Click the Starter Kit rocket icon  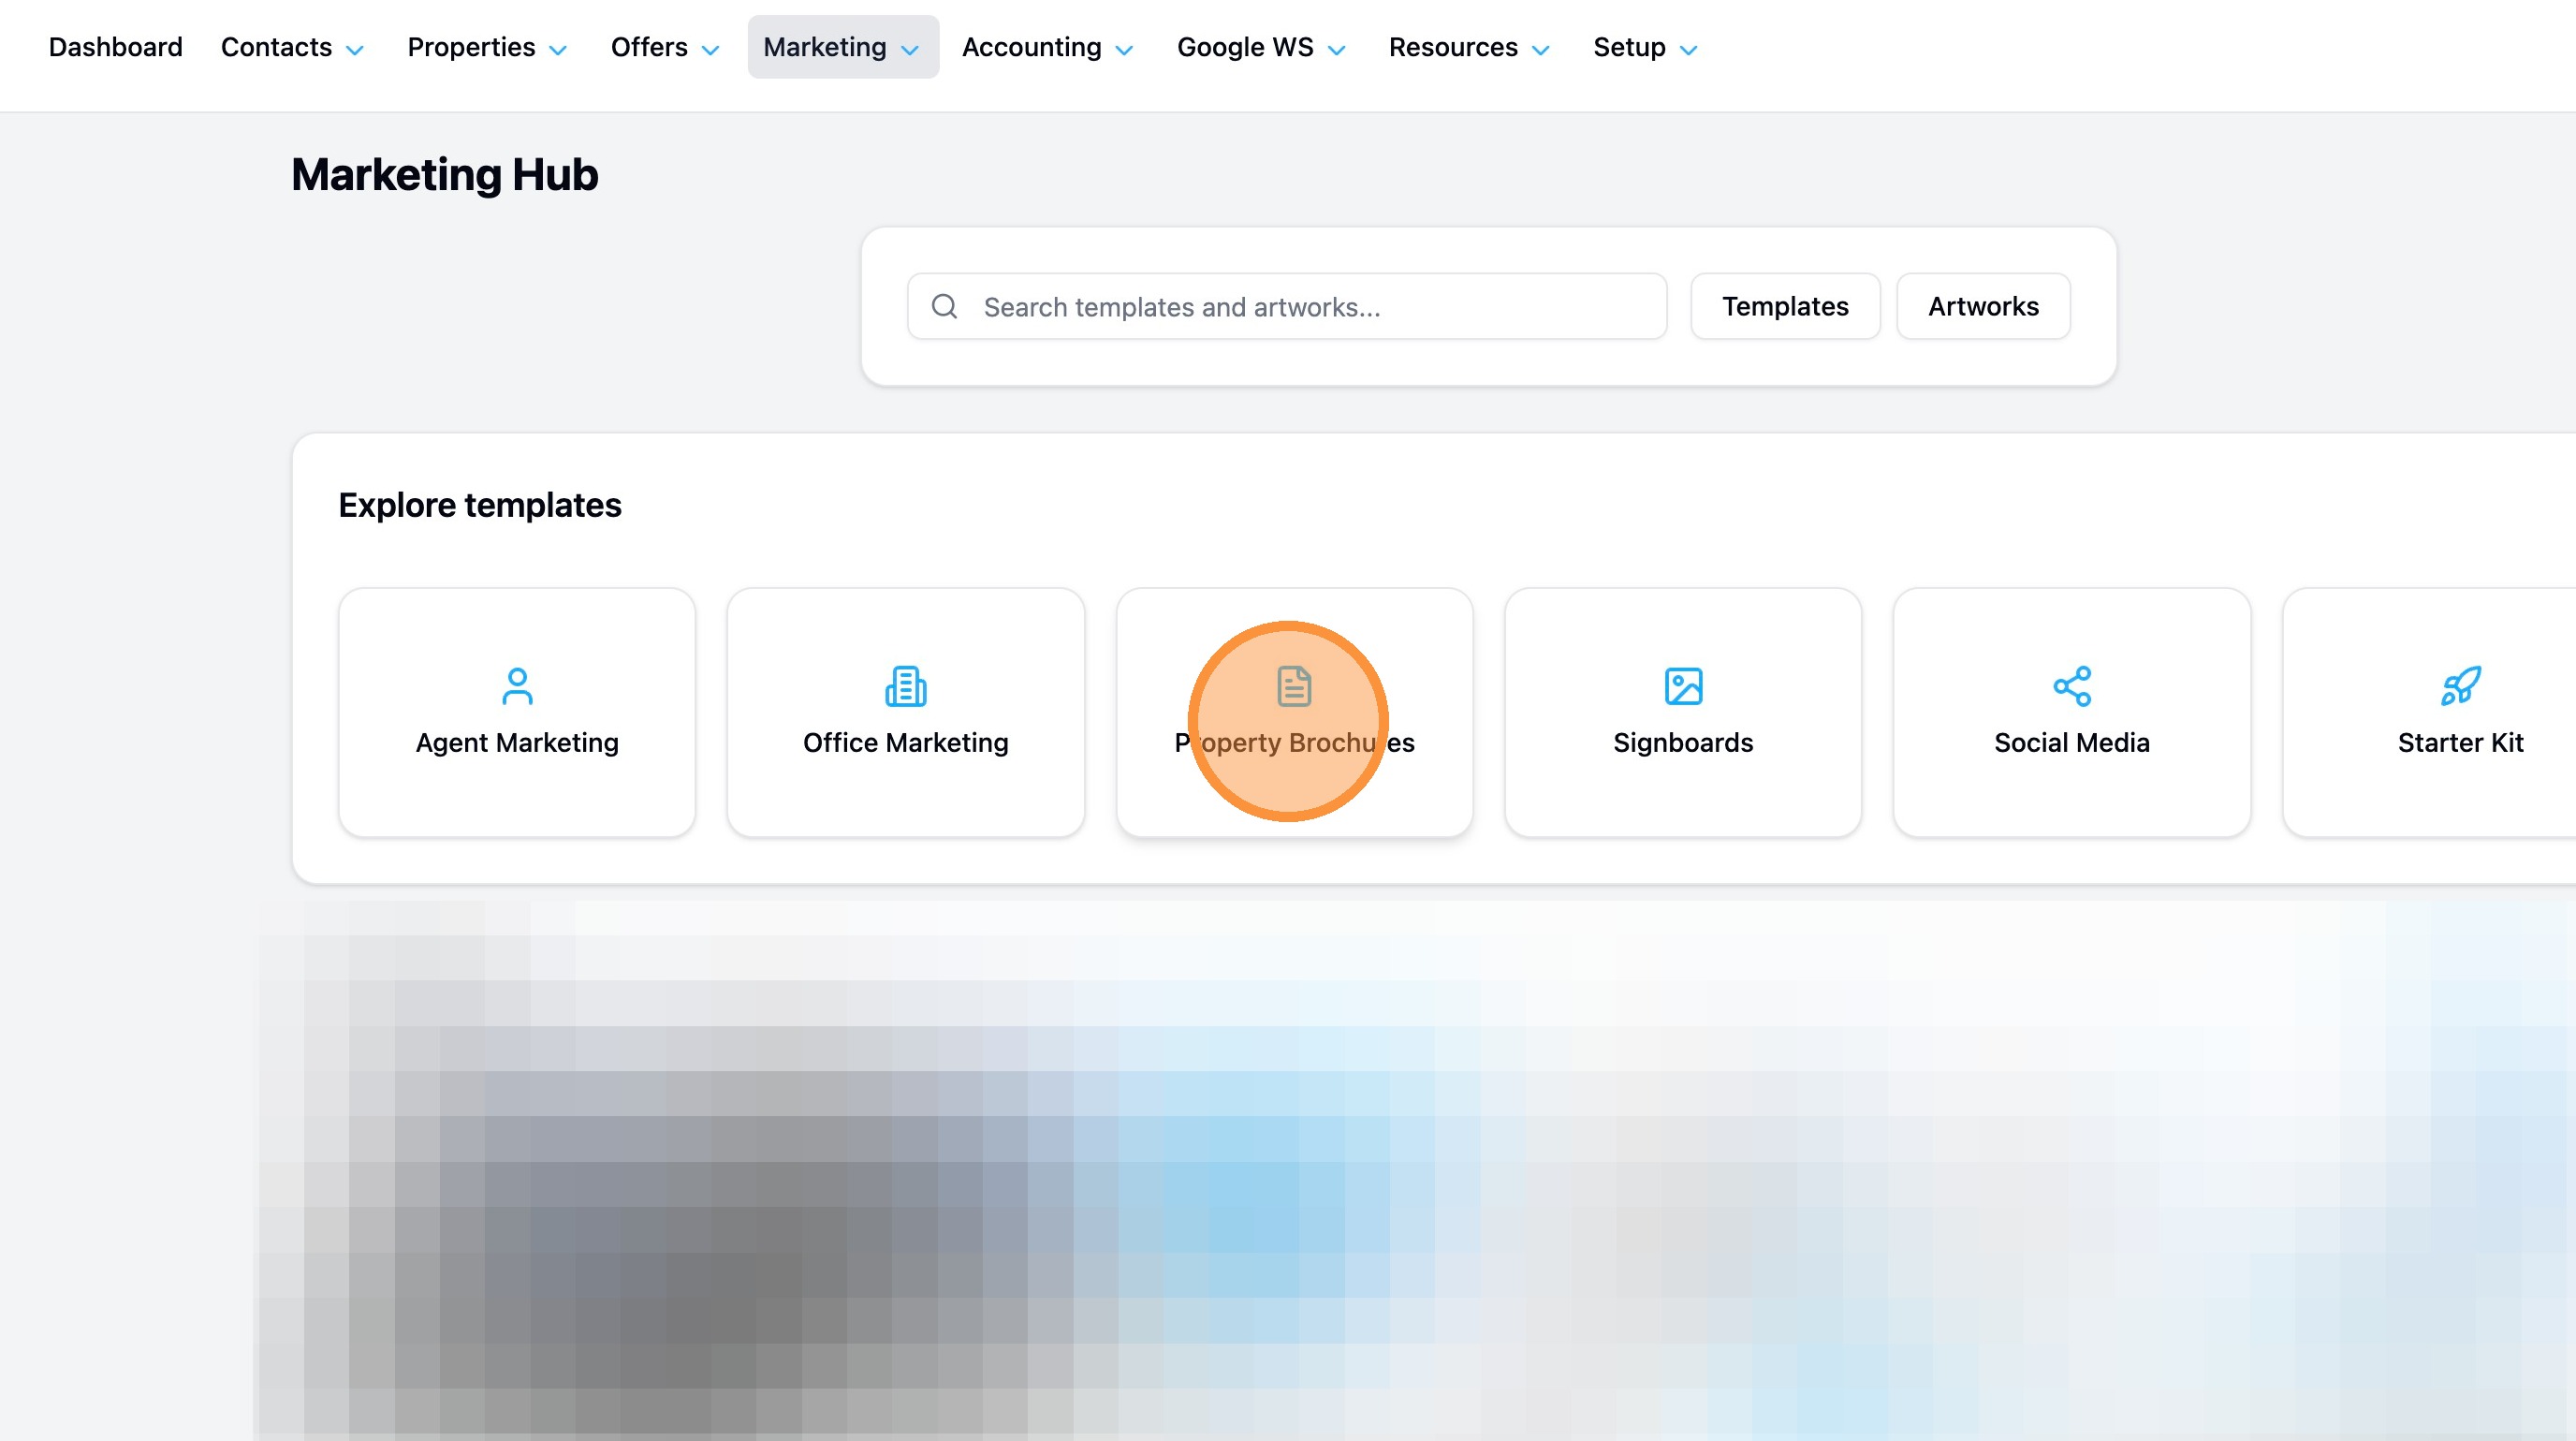click(2461, 686)
